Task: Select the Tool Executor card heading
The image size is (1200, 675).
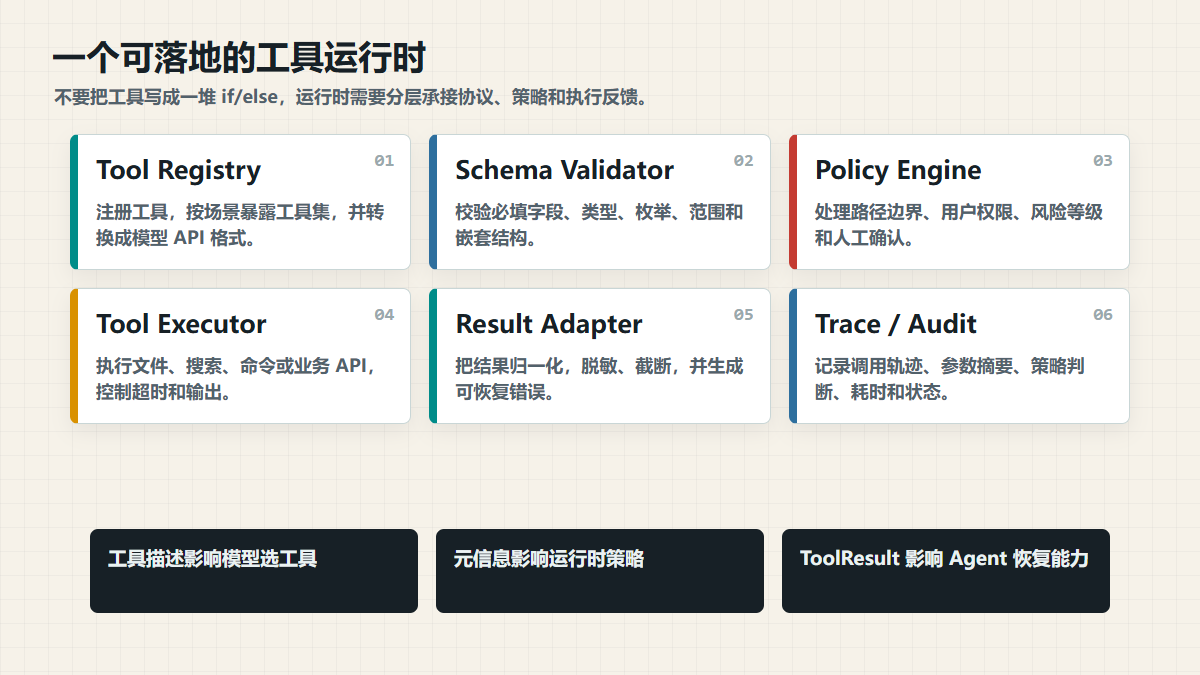Action: (181, 324)
